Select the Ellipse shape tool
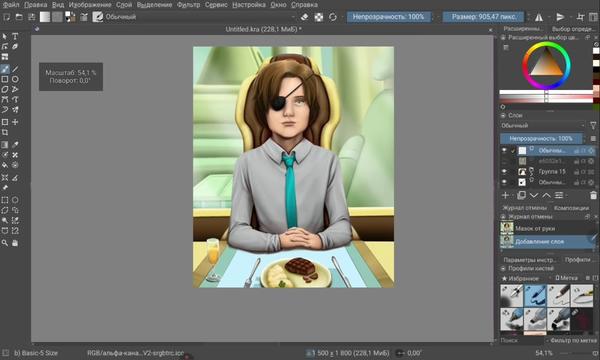Viewport: 600px width, 360px height. click(15, 79)
